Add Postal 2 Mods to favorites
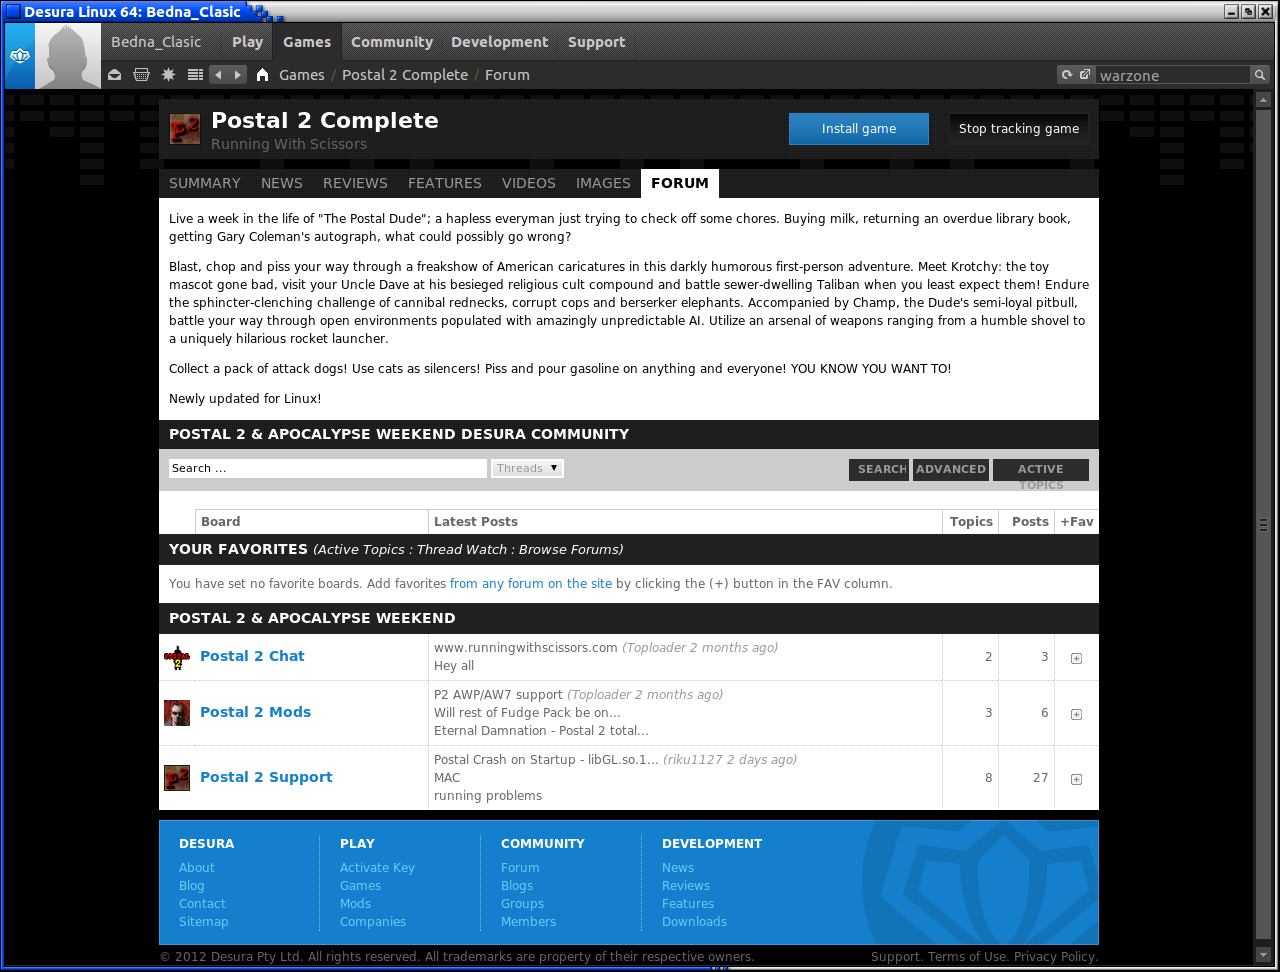Image resolution: width=1280 pixels, height=972 pixels. pyautogui.click(x=1076, y=714)
